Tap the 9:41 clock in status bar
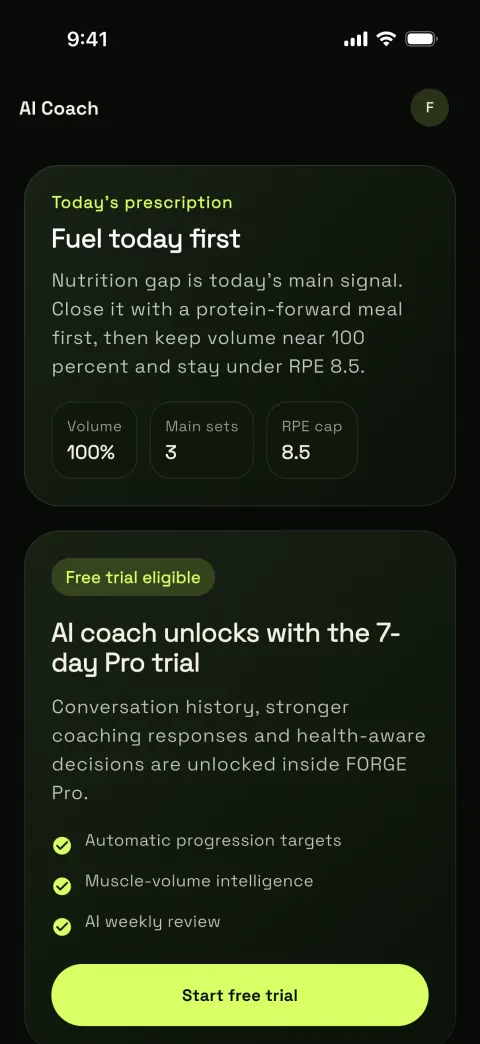Viewport: 480px width, 1044px height. tap(87, 39)
